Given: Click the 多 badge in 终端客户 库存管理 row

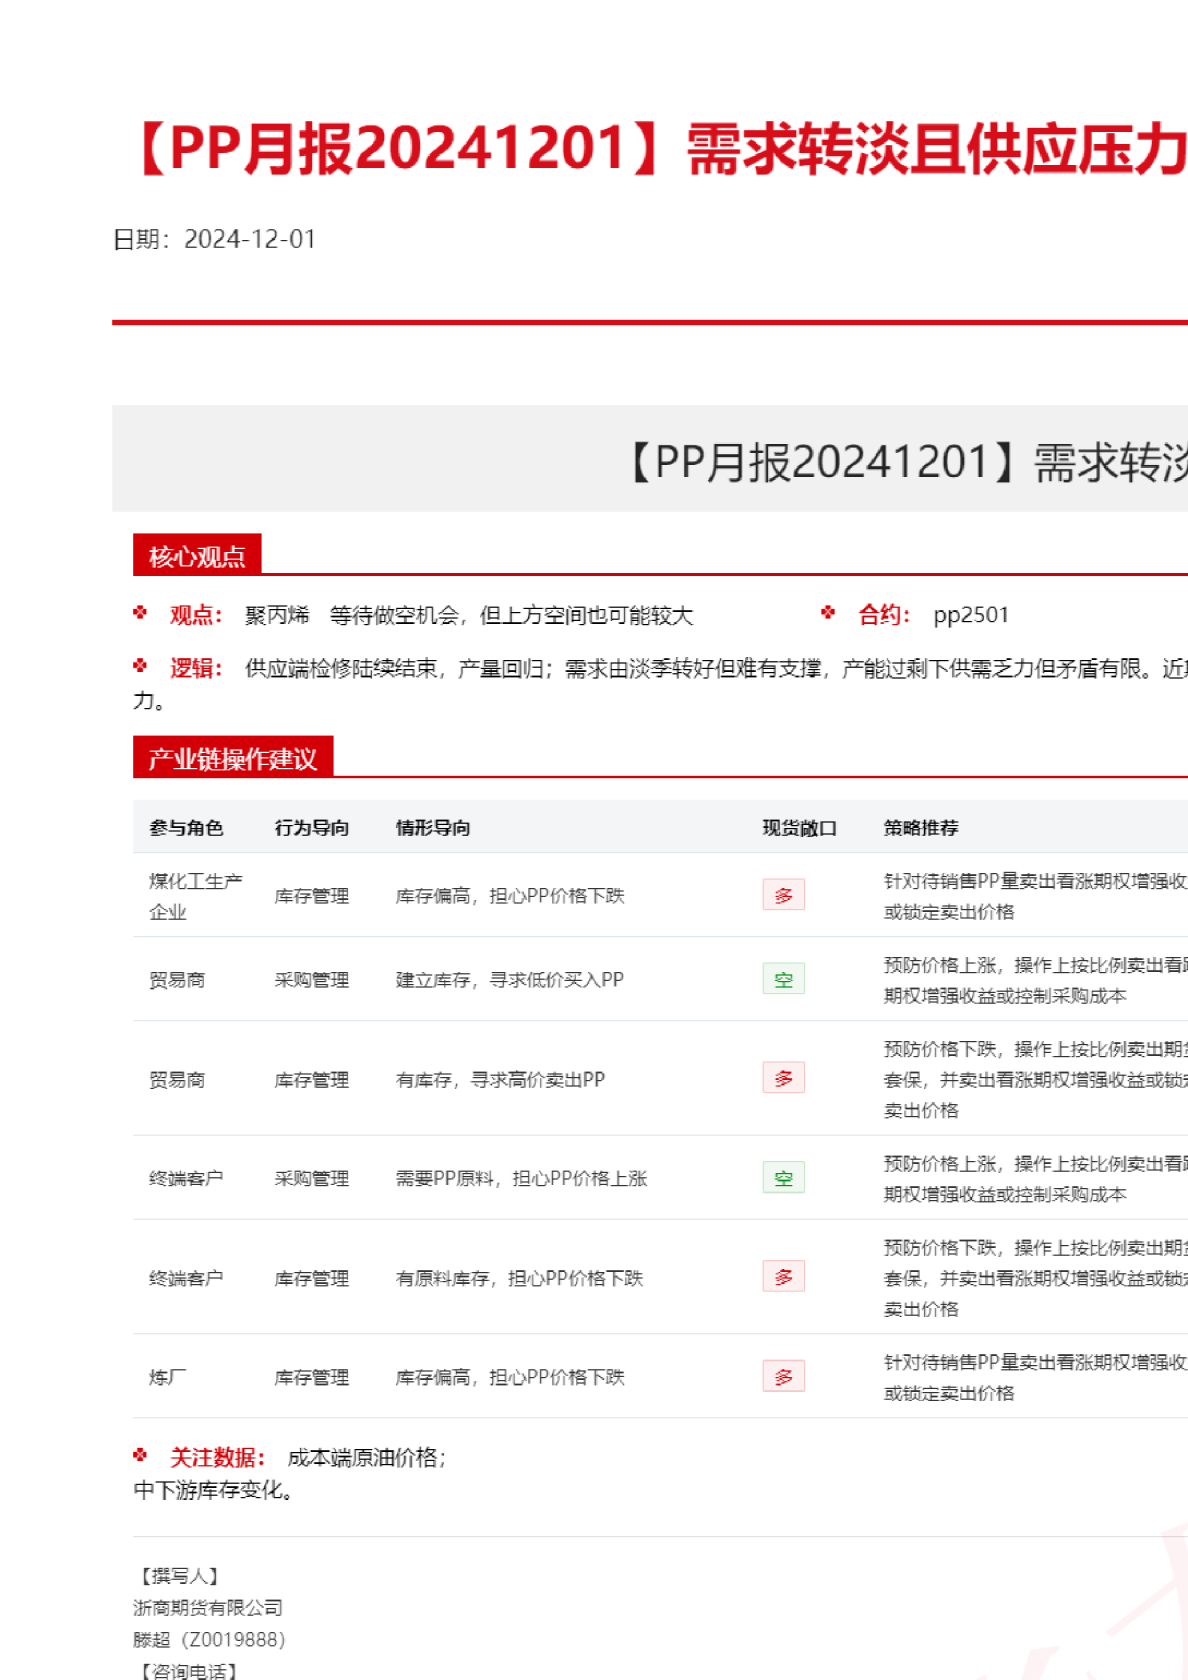Looking at the screenshot, I should tap(783, 1277).
